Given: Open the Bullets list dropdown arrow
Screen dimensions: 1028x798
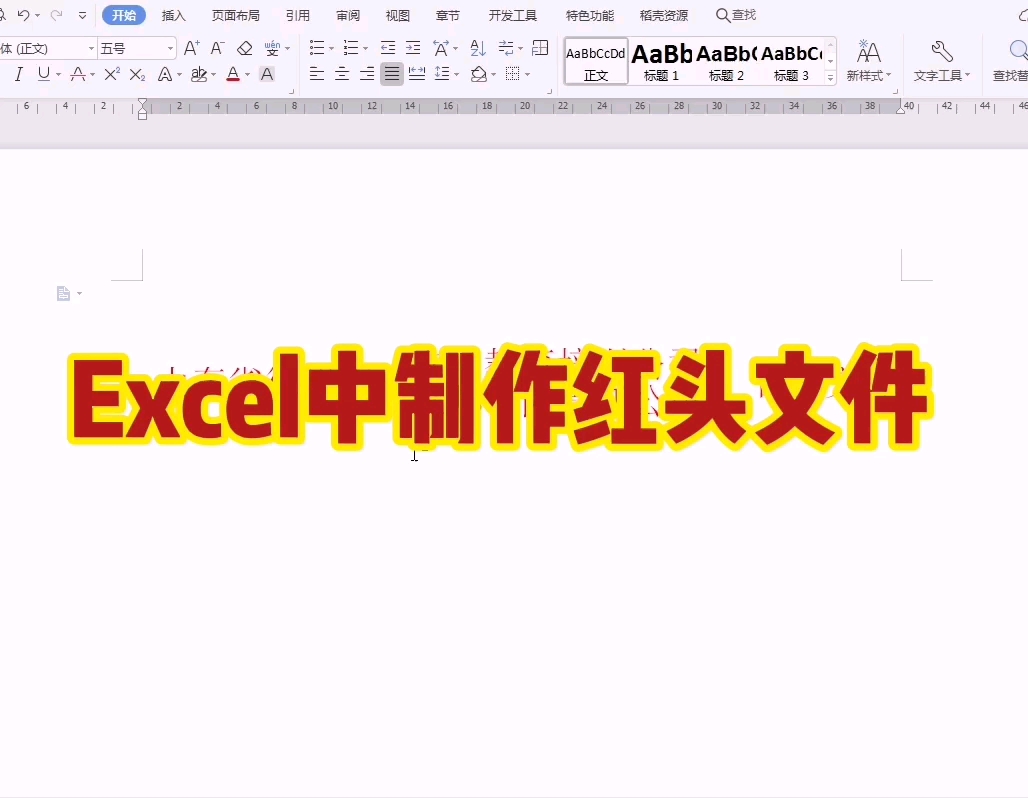Looking at the screenshot, I should pos(331,47).
